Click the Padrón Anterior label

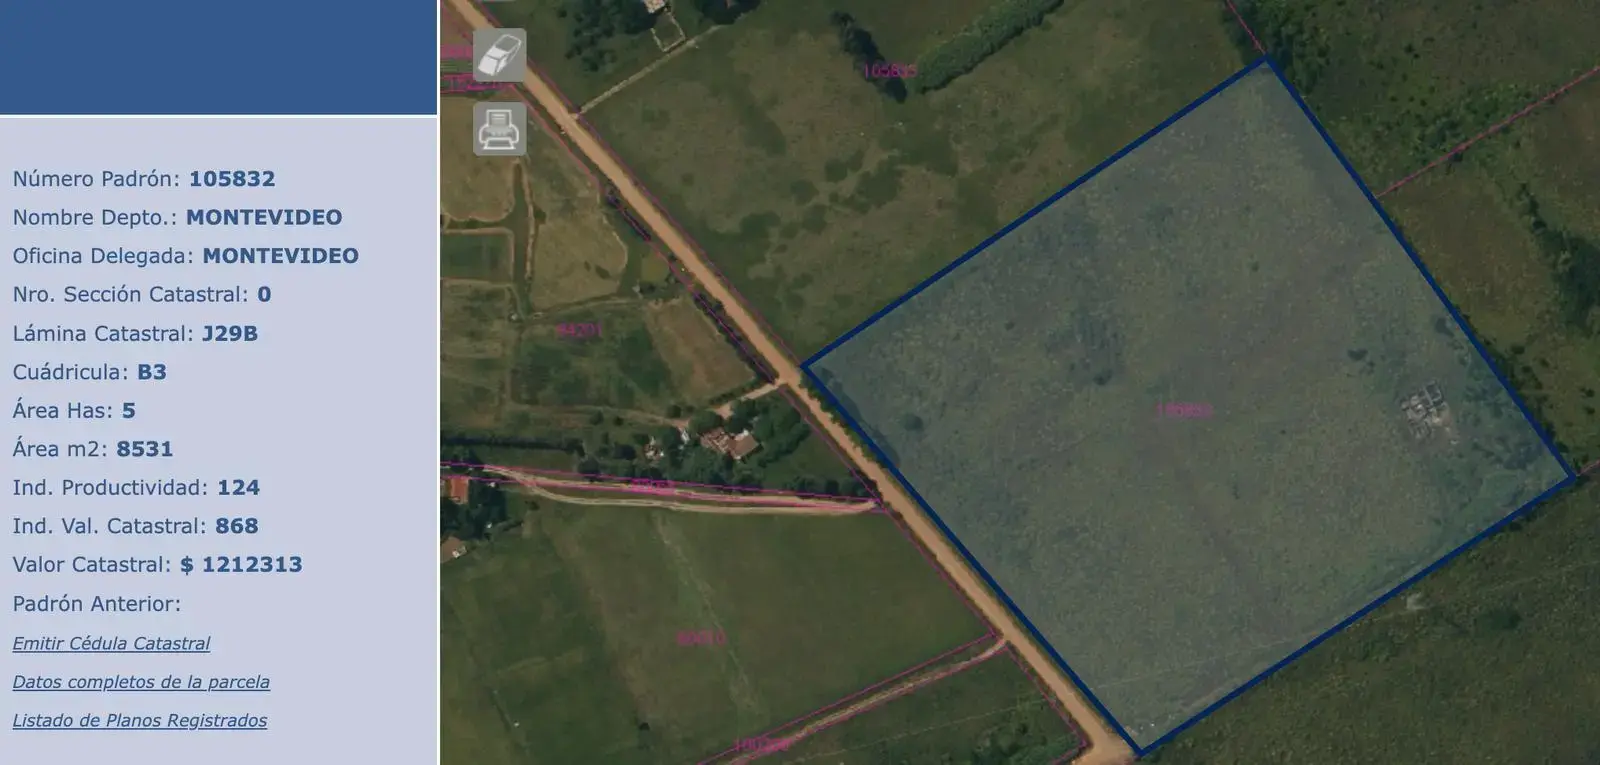point(97,603)
